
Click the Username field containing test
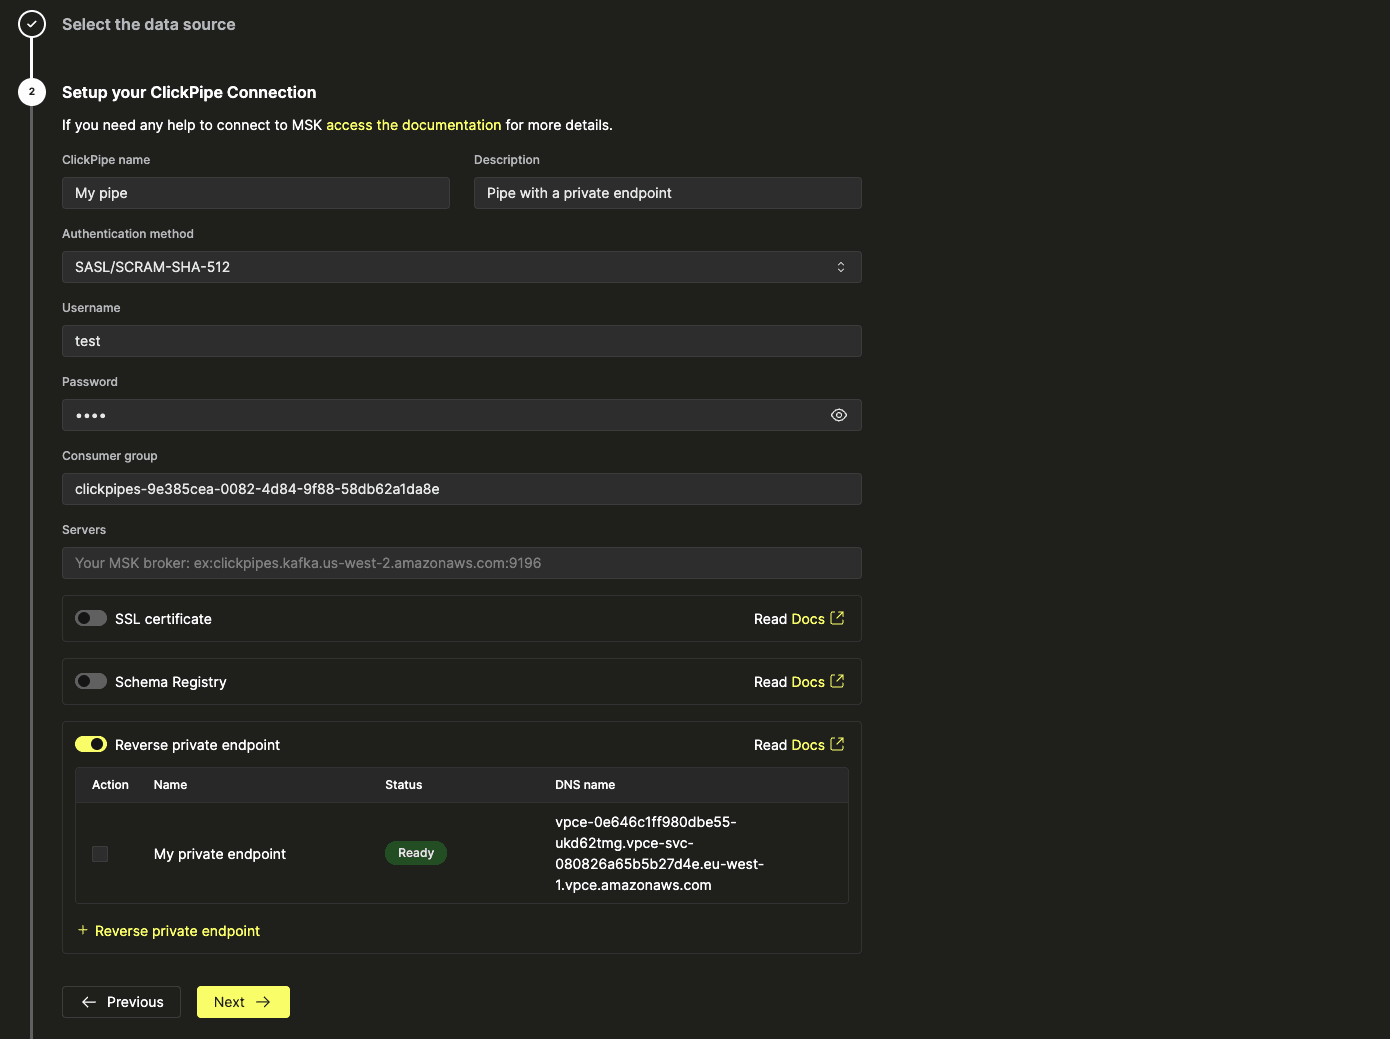click(x=461, y=341)
